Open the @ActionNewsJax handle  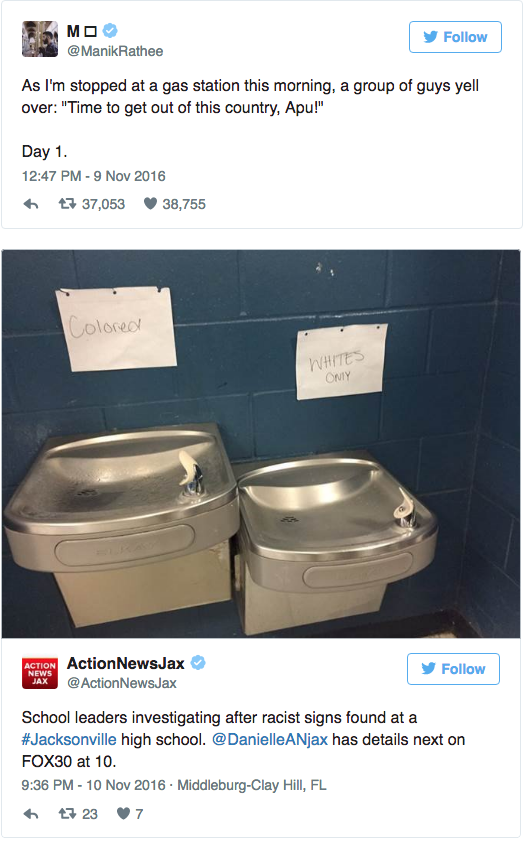click(x=122, y=683)
